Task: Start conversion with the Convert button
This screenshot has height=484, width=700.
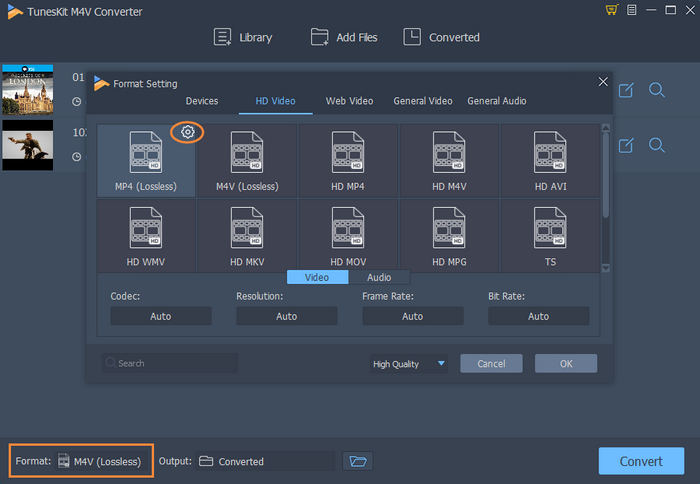Action: click(x=641, y=461)
